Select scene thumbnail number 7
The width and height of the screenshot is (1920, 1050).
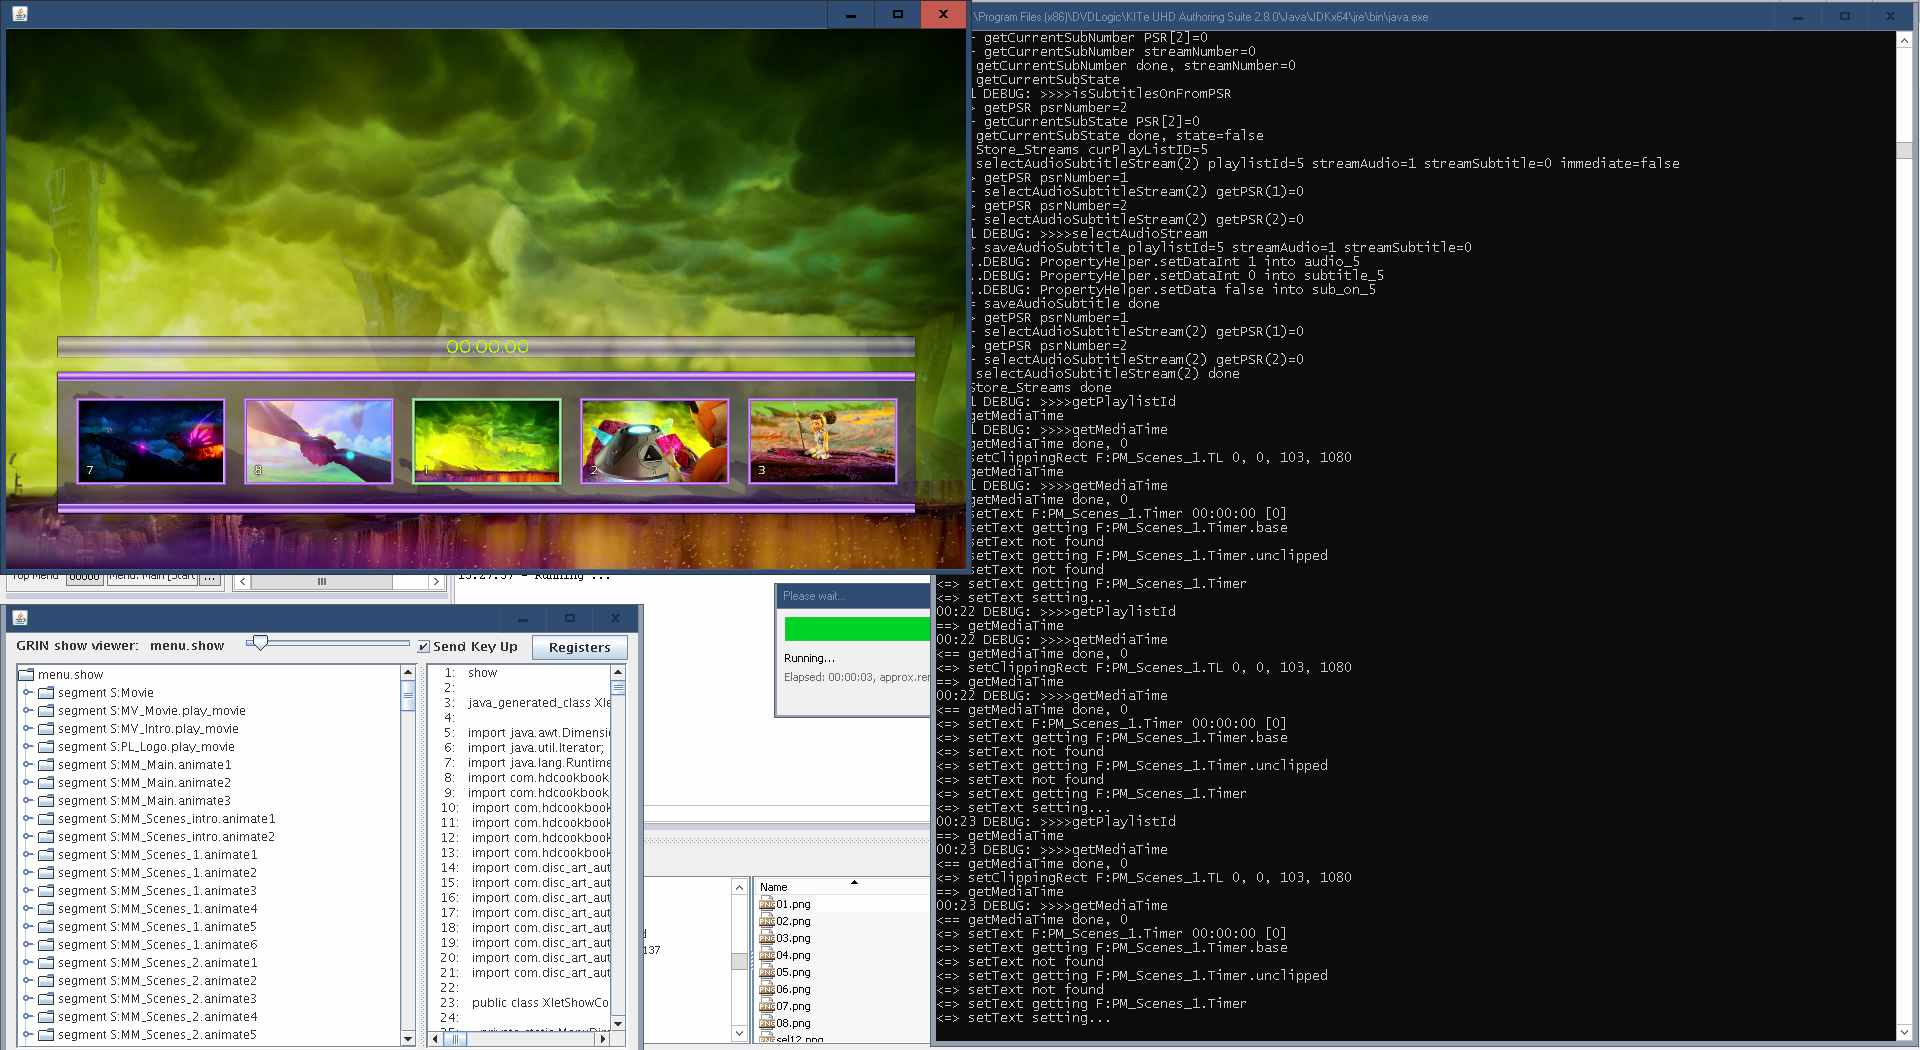coord(151,441)
